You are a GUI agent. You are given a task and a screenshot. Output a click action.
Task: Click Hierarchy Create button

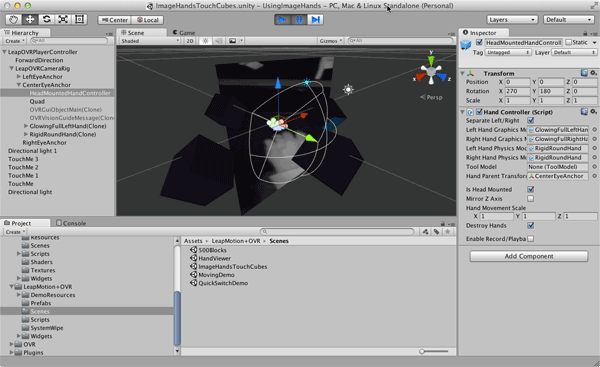[x=15, y=41]
